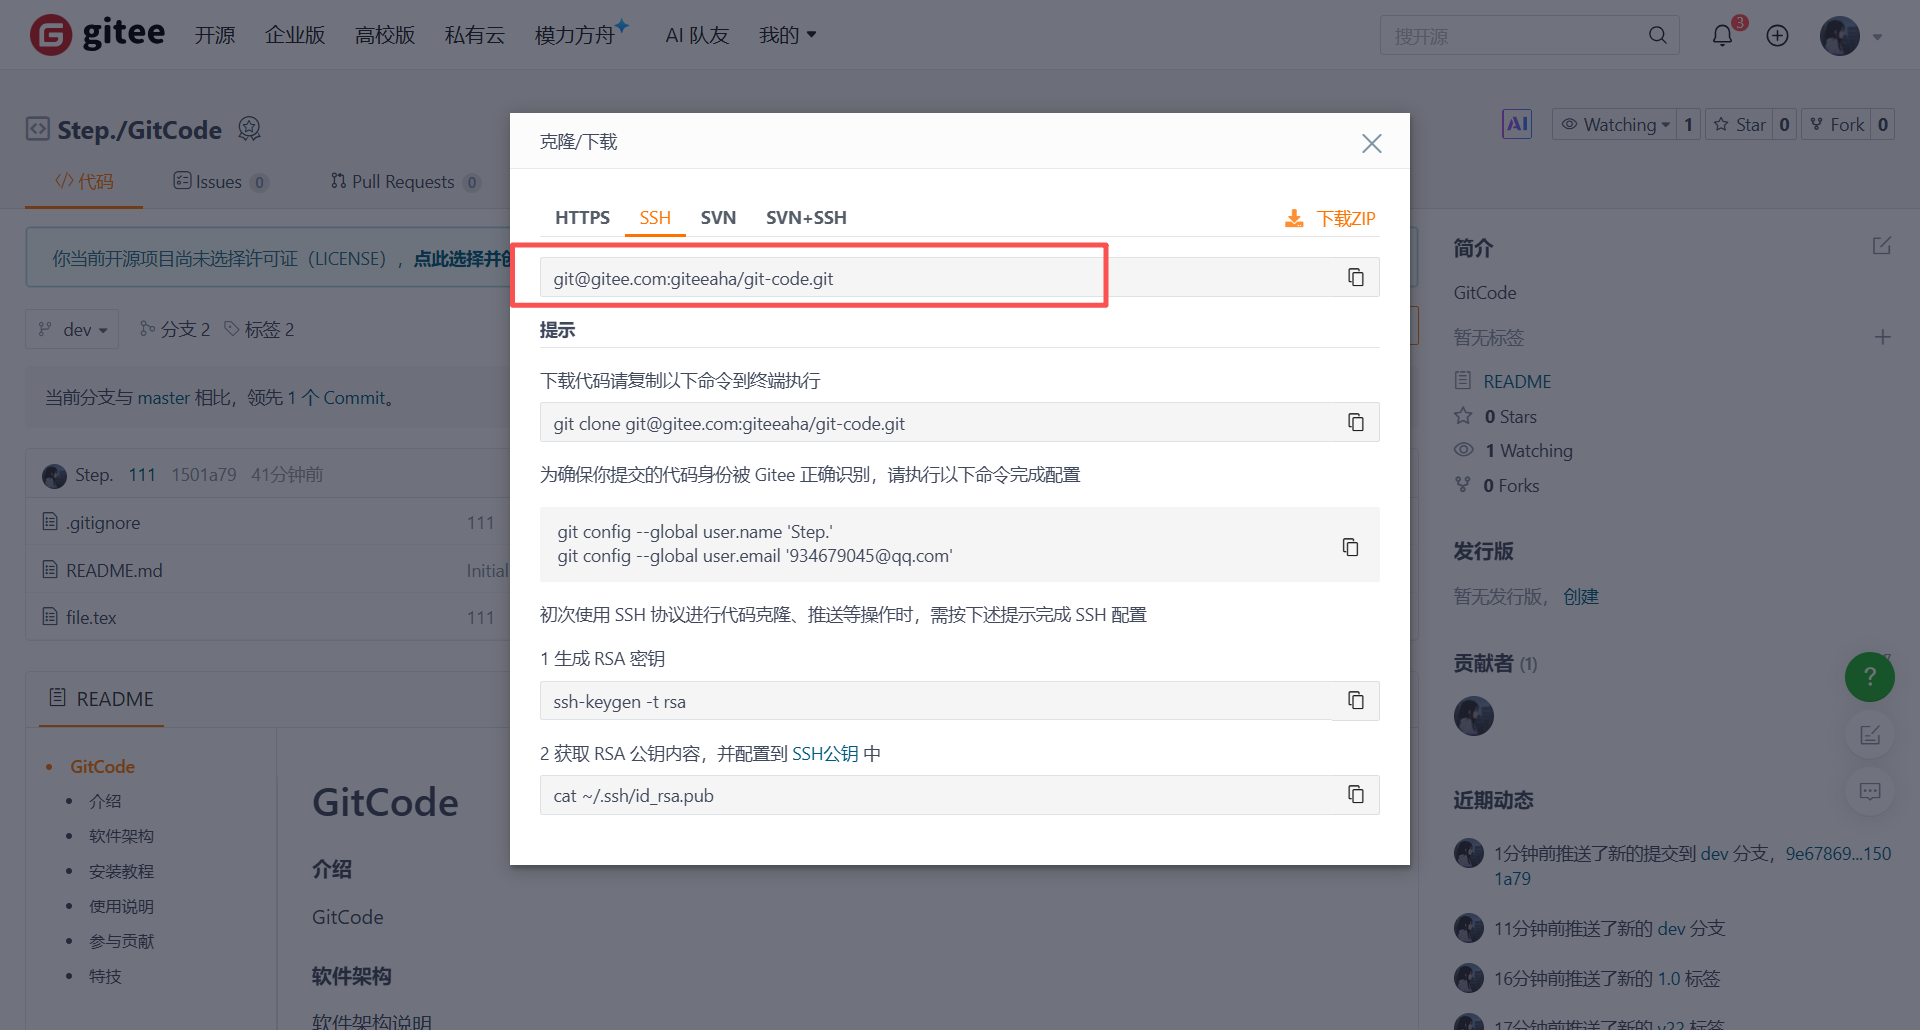Image resolution: width=1920 pixels, height=1030 pixels.
Task: Open commit 1501a79
Action: [x=204, y=474]
